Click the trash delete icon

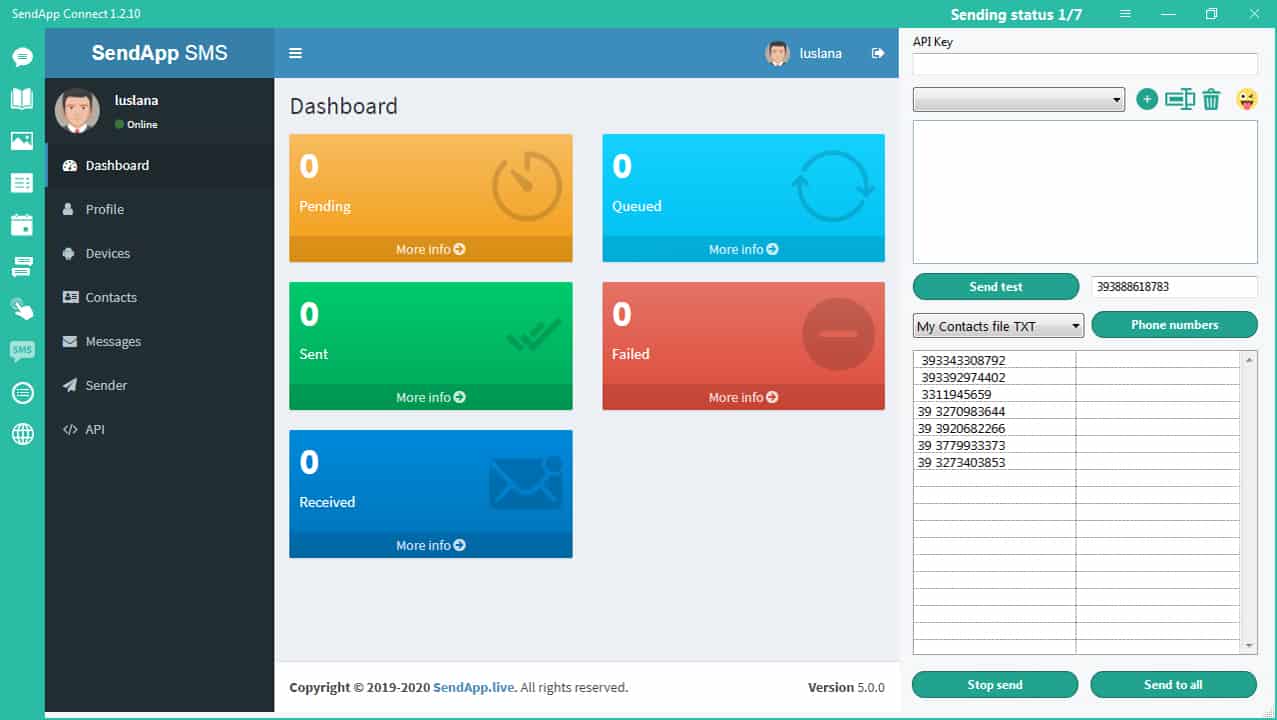(1211, 99)
